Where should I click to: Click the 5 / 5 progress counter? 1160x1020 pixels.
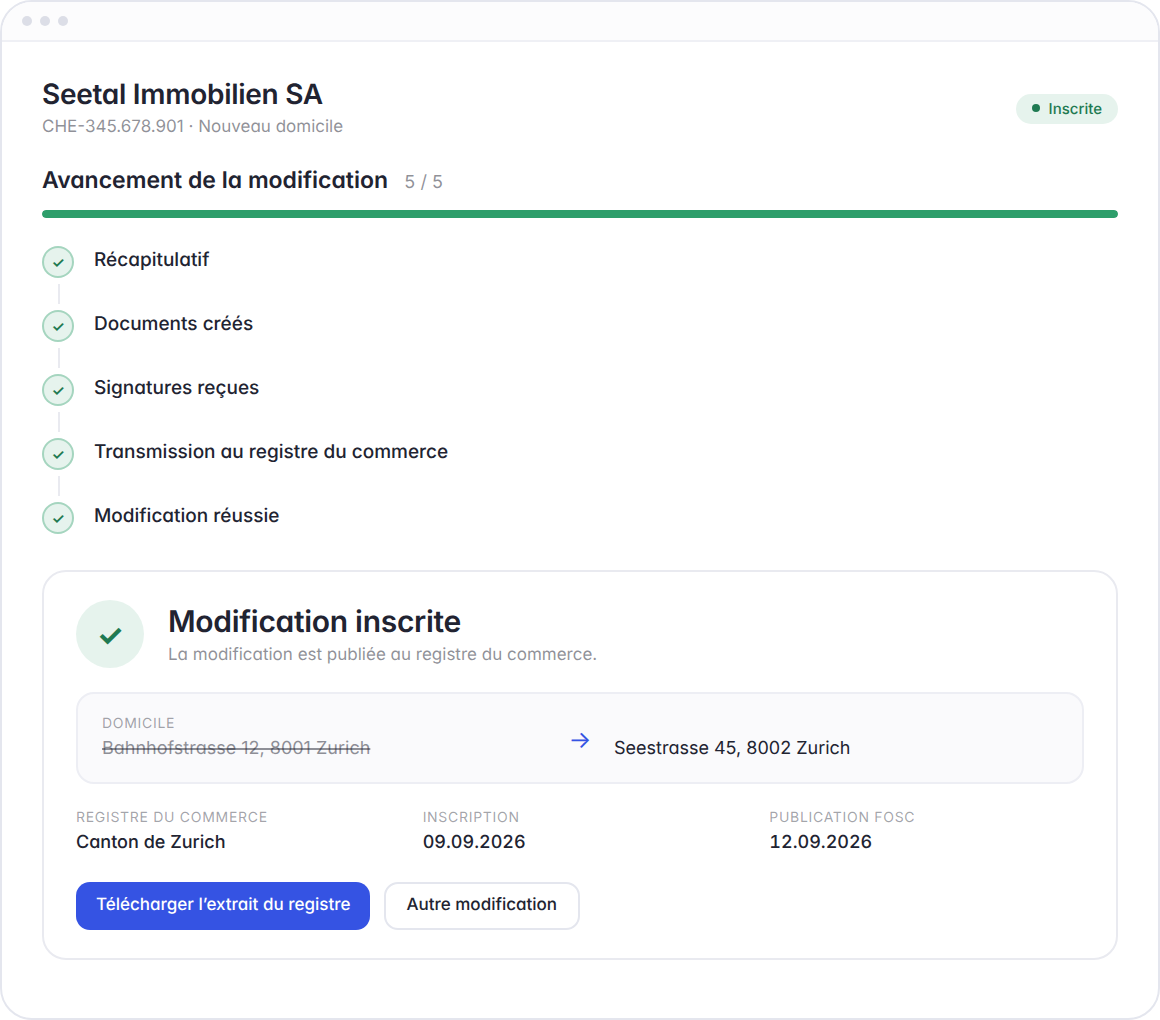pos(423,182)
